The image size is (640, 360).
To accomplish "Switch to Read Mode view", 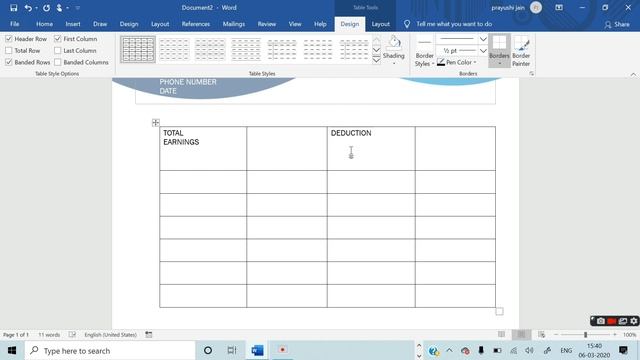I will [502, 335].
